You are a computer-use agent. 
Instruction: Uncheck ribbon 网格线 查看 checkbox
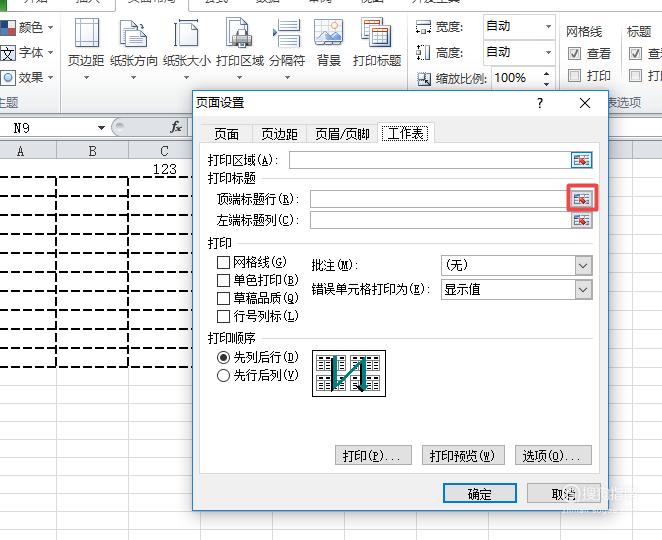(x=574, y=54)
